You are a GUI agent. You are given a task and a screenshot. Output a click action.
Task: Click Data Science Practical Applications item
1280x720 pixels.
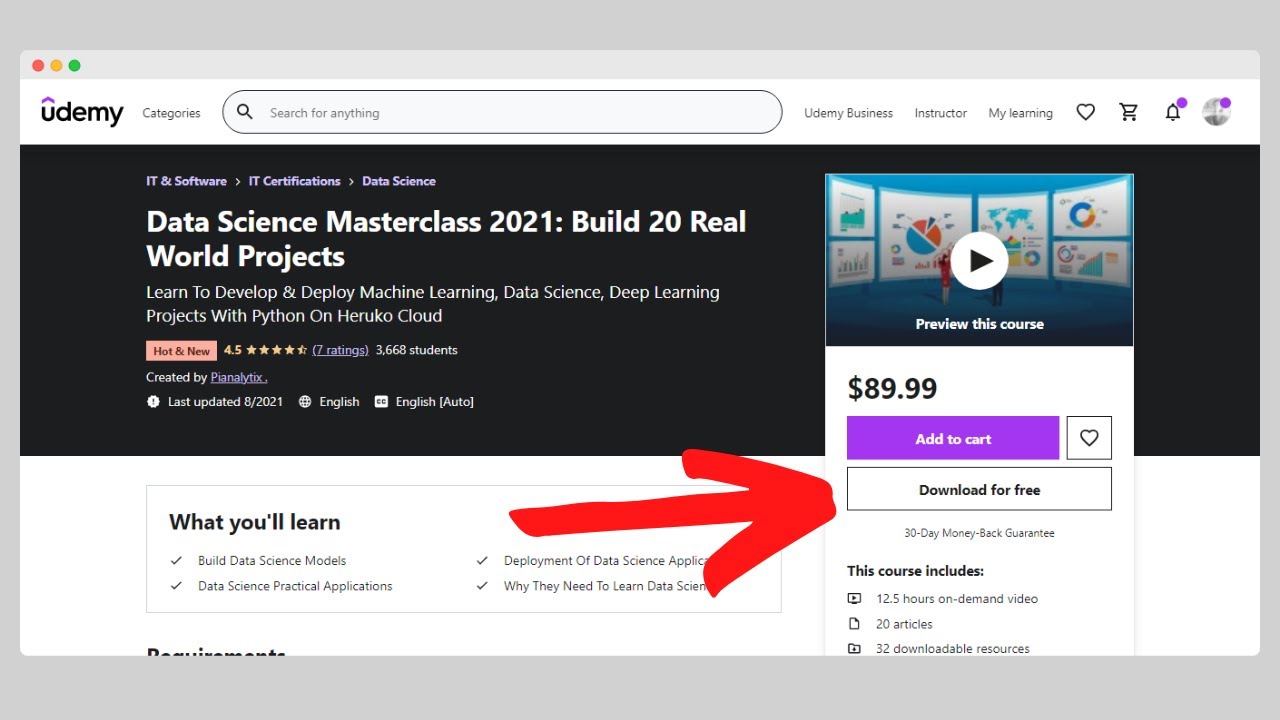click(295, 586)
